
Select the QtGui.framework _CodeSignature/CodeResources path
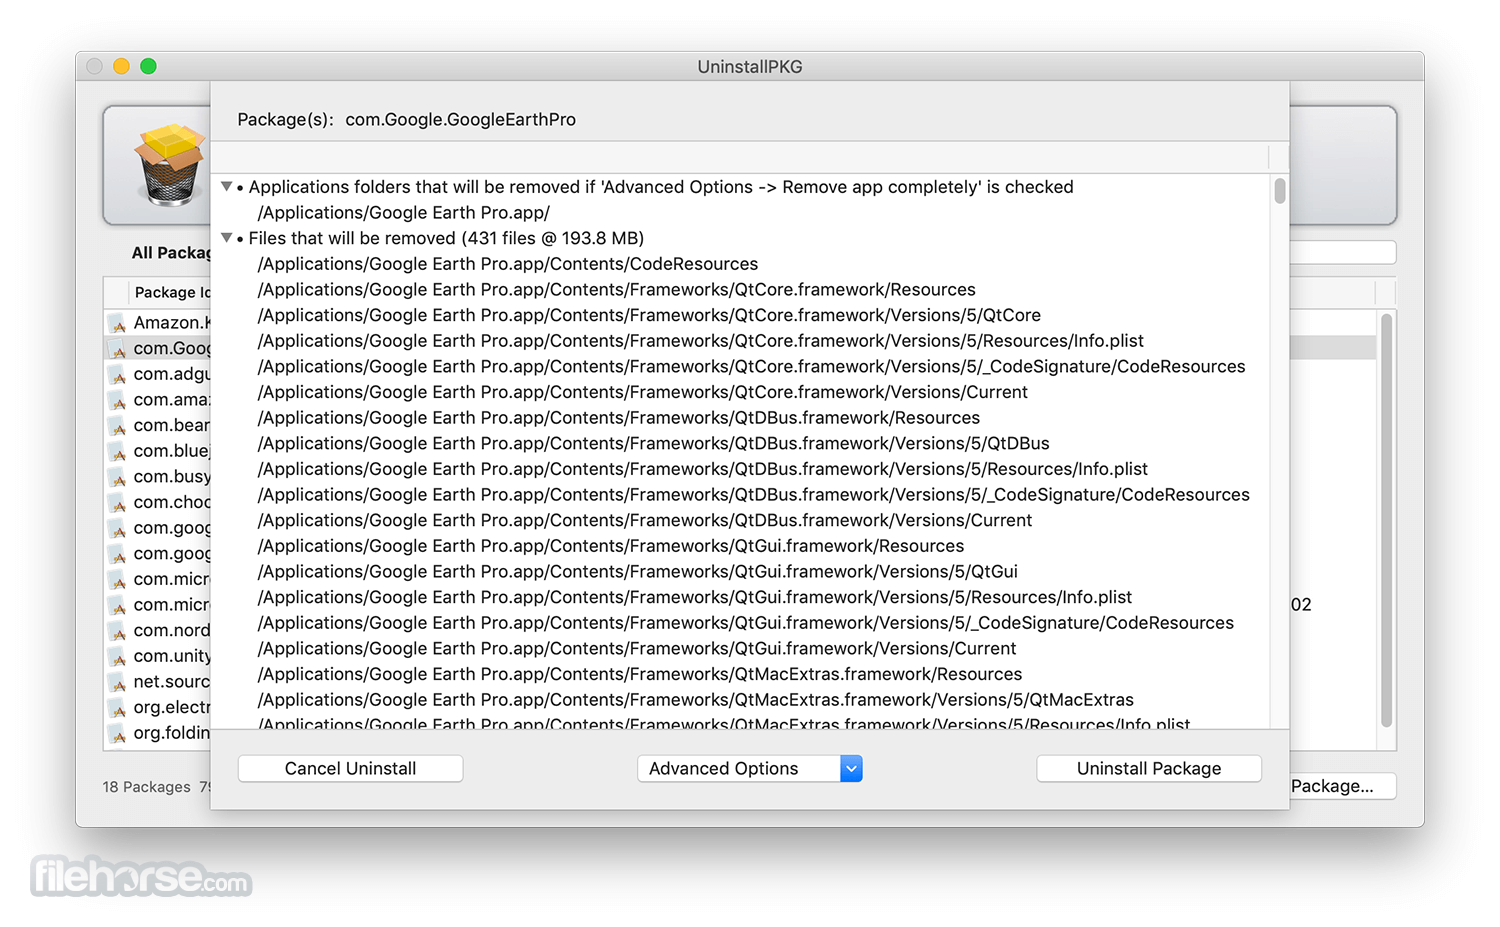pos(745,623)
